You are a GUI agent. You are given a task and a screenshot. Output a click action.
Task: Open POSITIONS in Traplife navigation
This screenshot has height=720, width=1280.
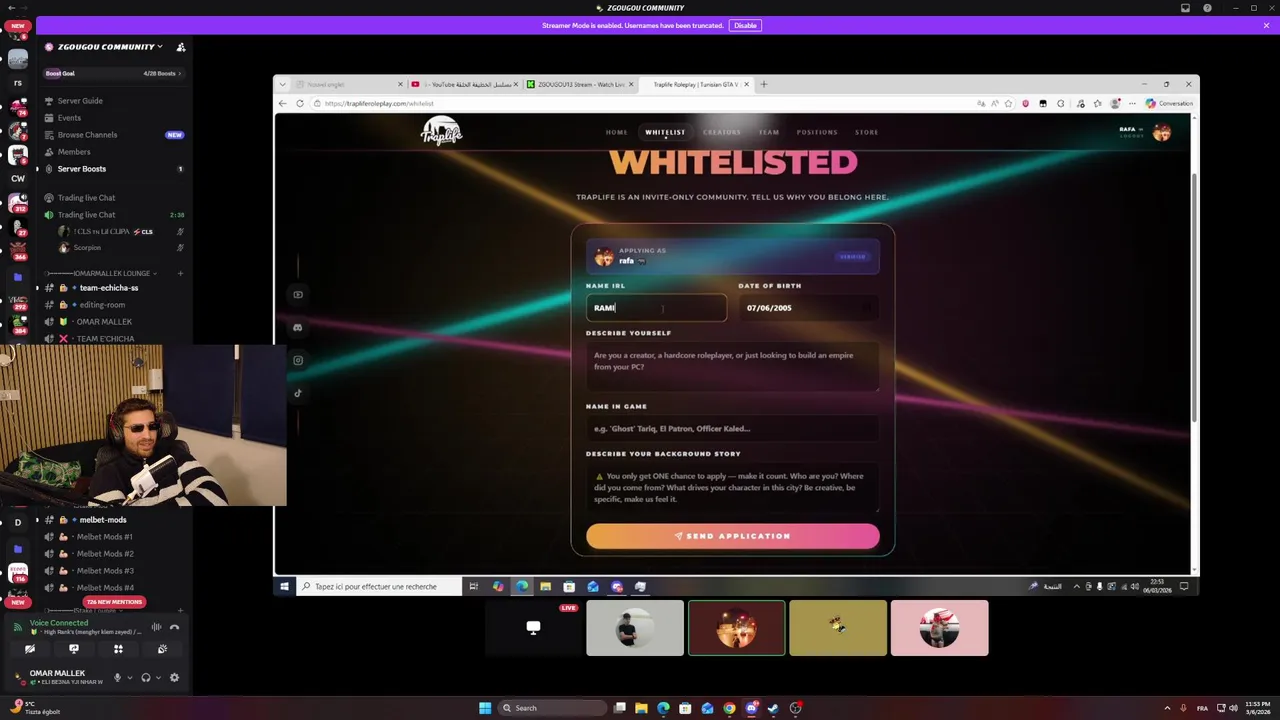[x=817, y=132]
